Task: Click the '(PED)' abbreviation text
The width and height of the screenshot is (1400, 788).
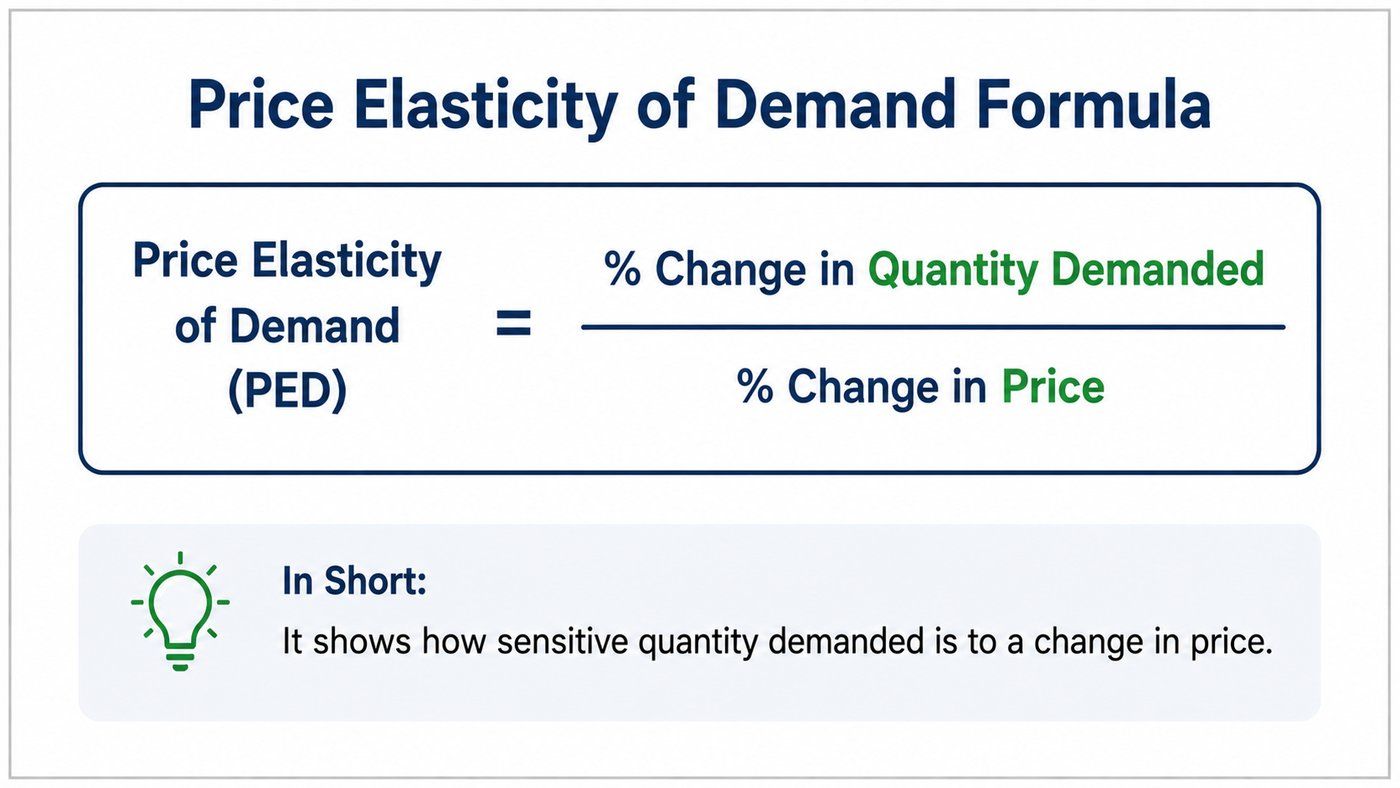Action: [287, 391]
